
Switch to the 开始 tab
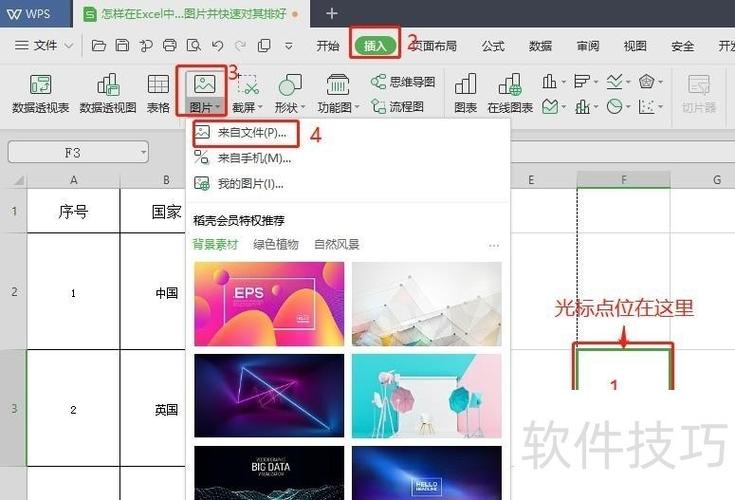pos(328,46)
